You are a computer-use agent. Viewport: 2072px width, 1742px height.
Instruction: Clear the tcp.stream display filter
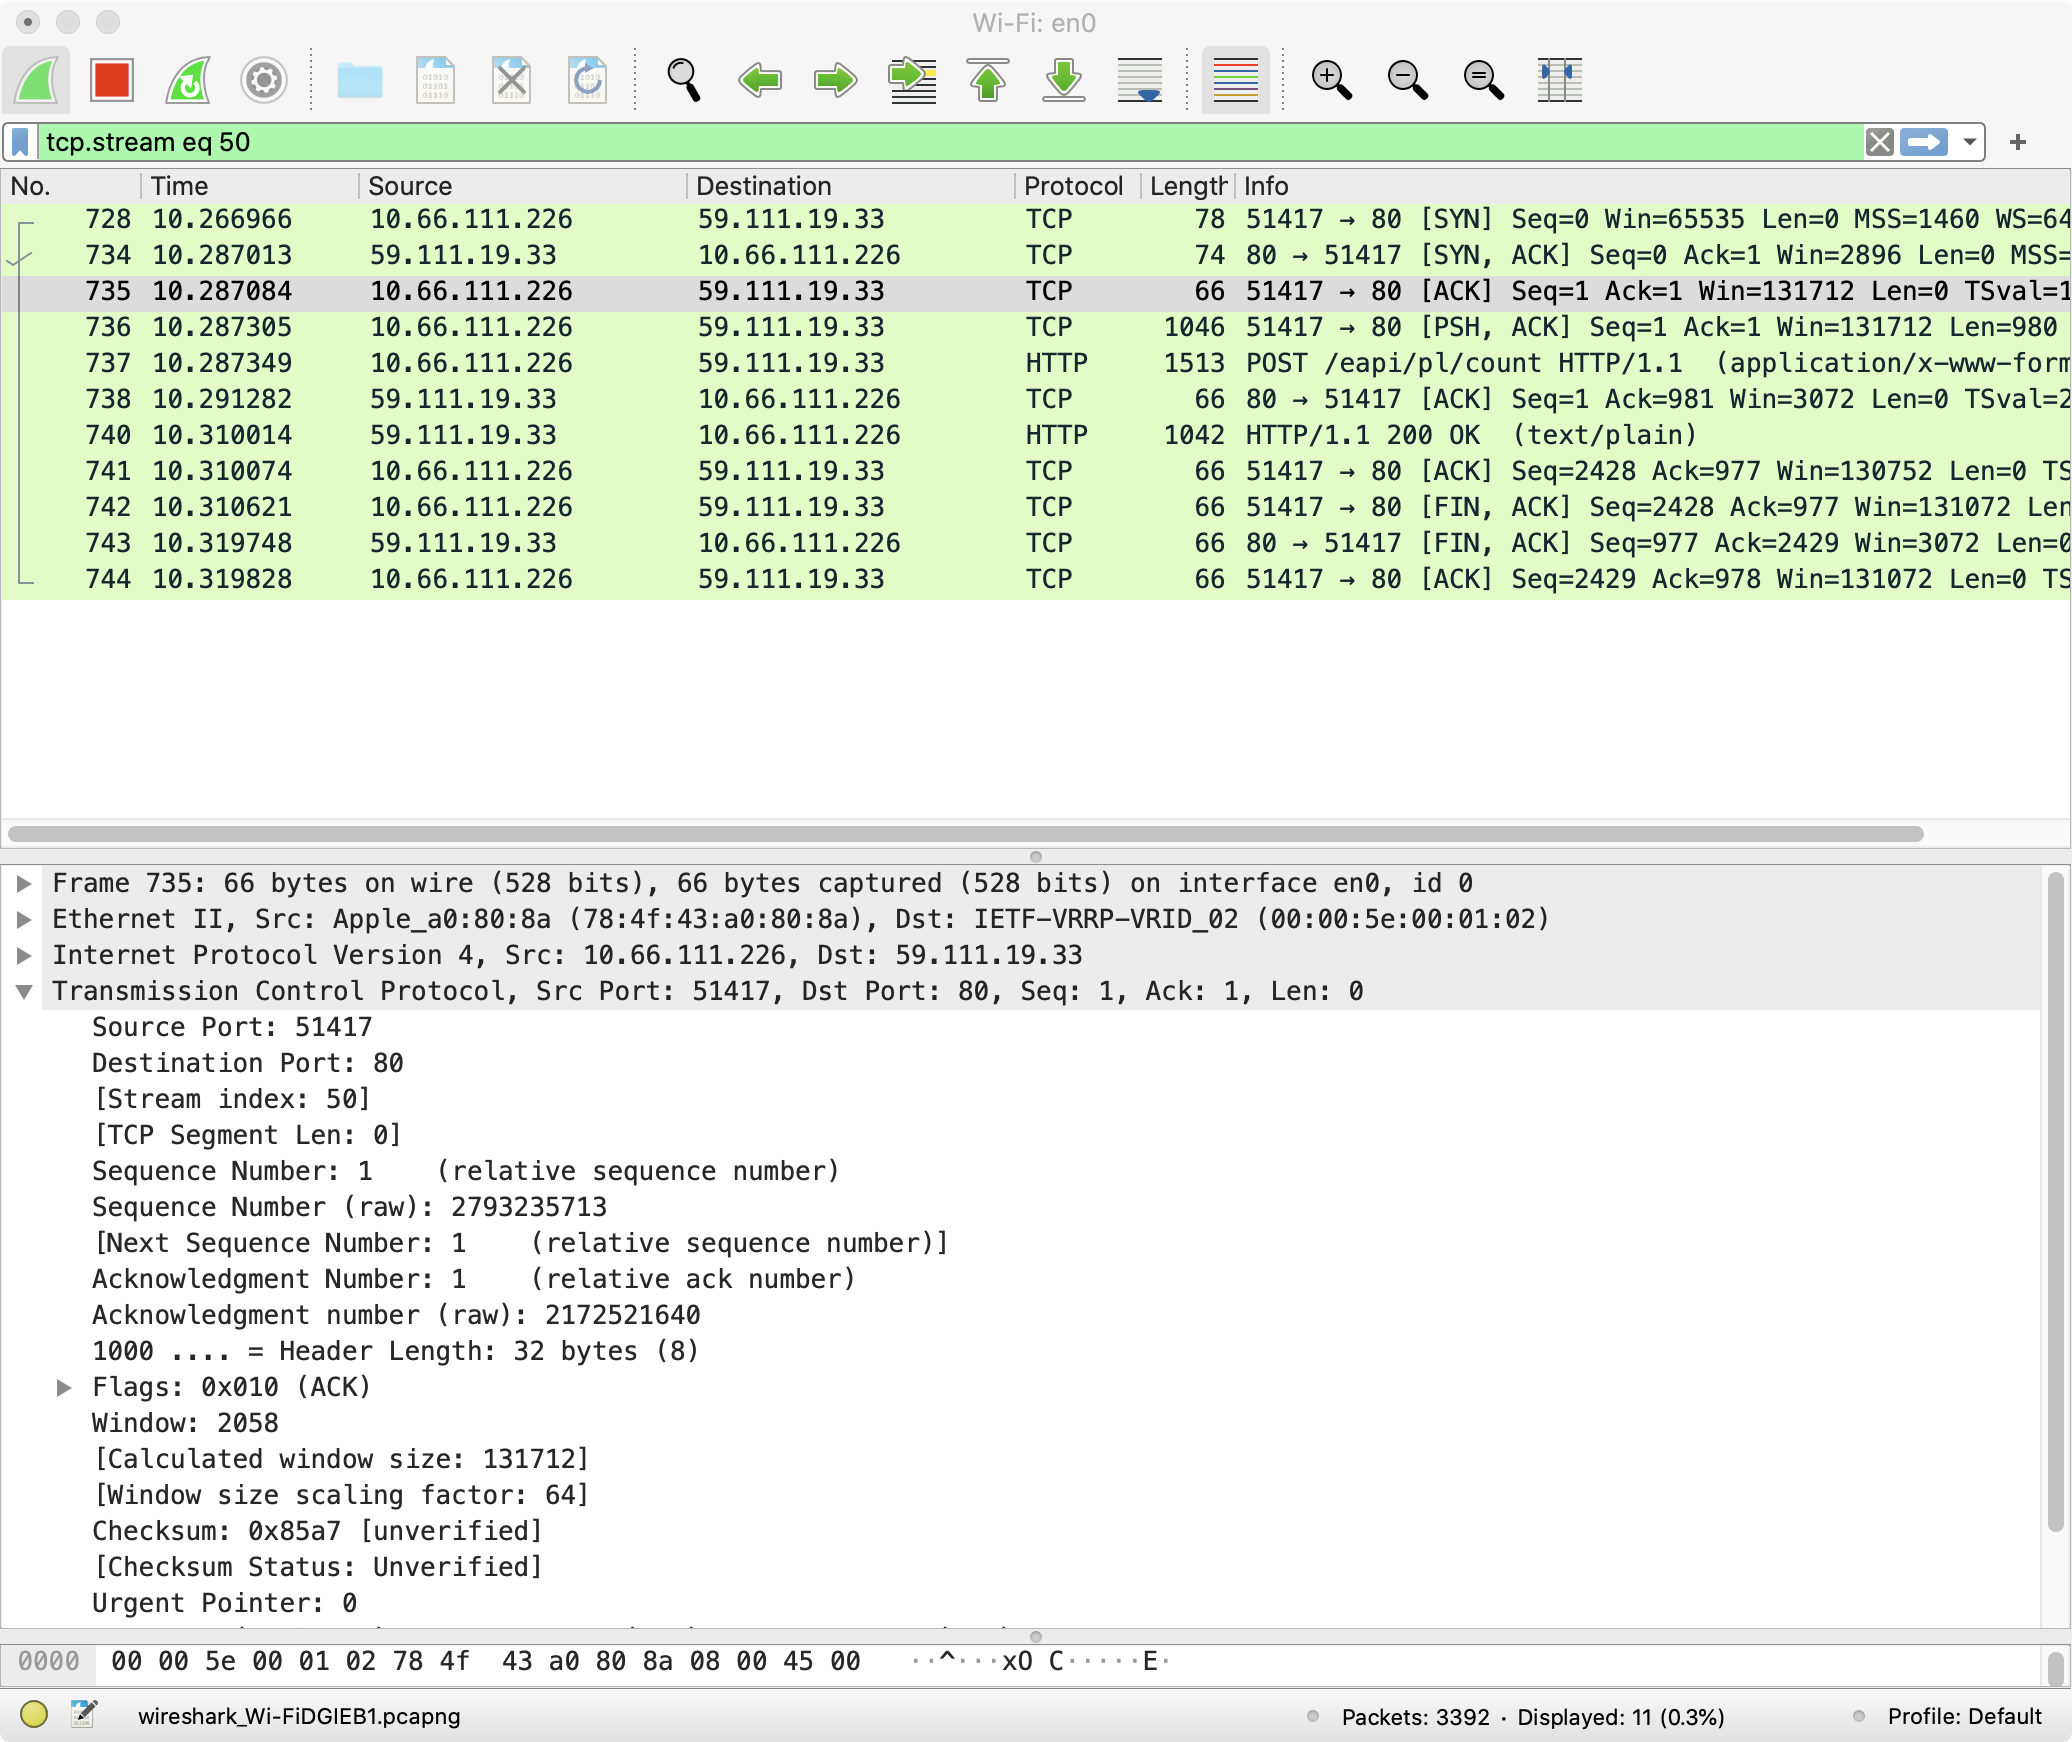point(1879,142)
